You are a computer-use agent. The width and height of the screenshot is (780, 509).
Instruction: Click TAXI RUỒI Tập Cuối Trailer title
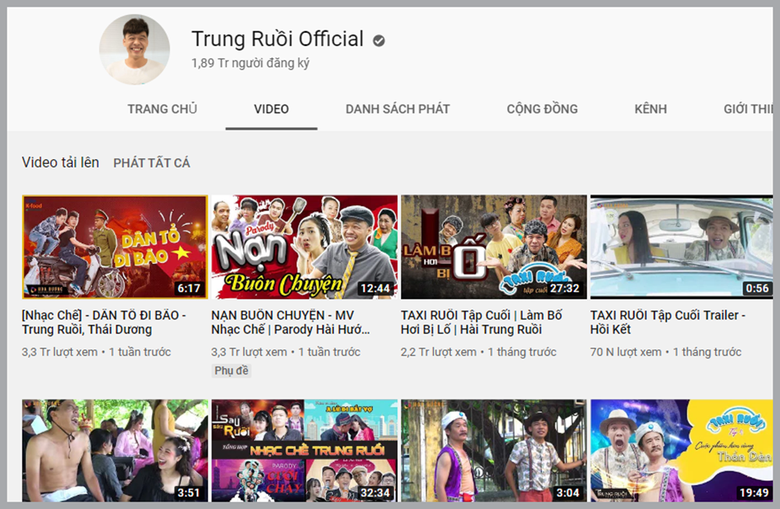tap(668, 322)
